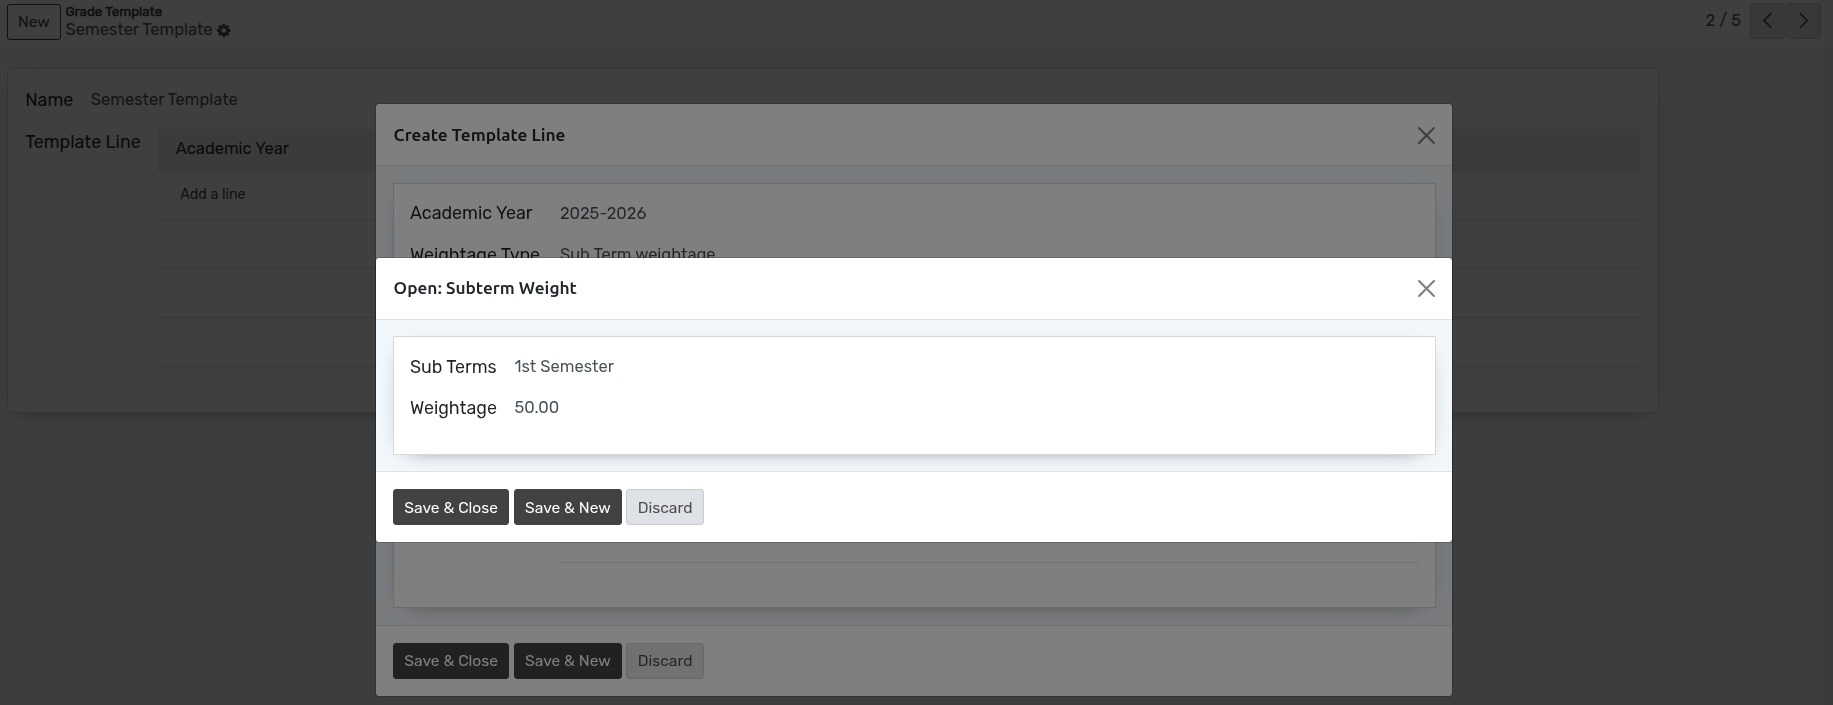Go to previous record with pager arrow
The width and height of the screenshot is (1833, 705).
1767,21
